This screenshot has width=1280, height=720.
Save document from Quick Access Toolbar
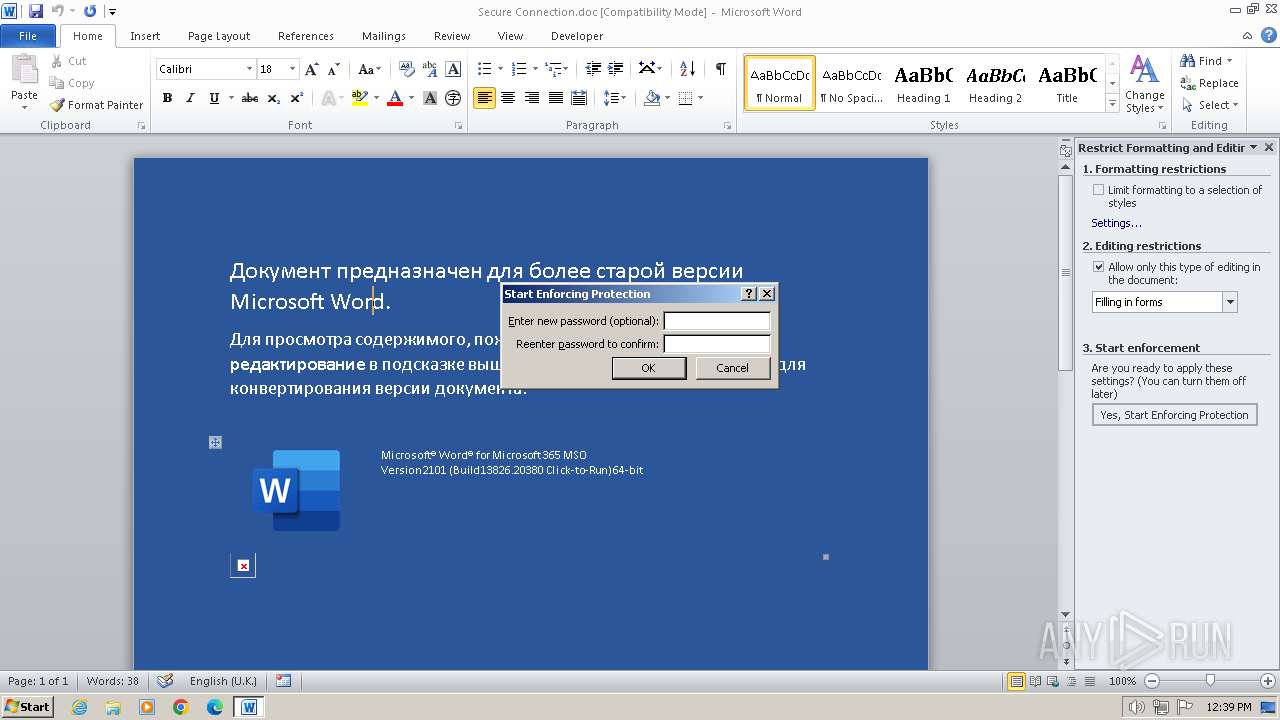click(36, 12)
